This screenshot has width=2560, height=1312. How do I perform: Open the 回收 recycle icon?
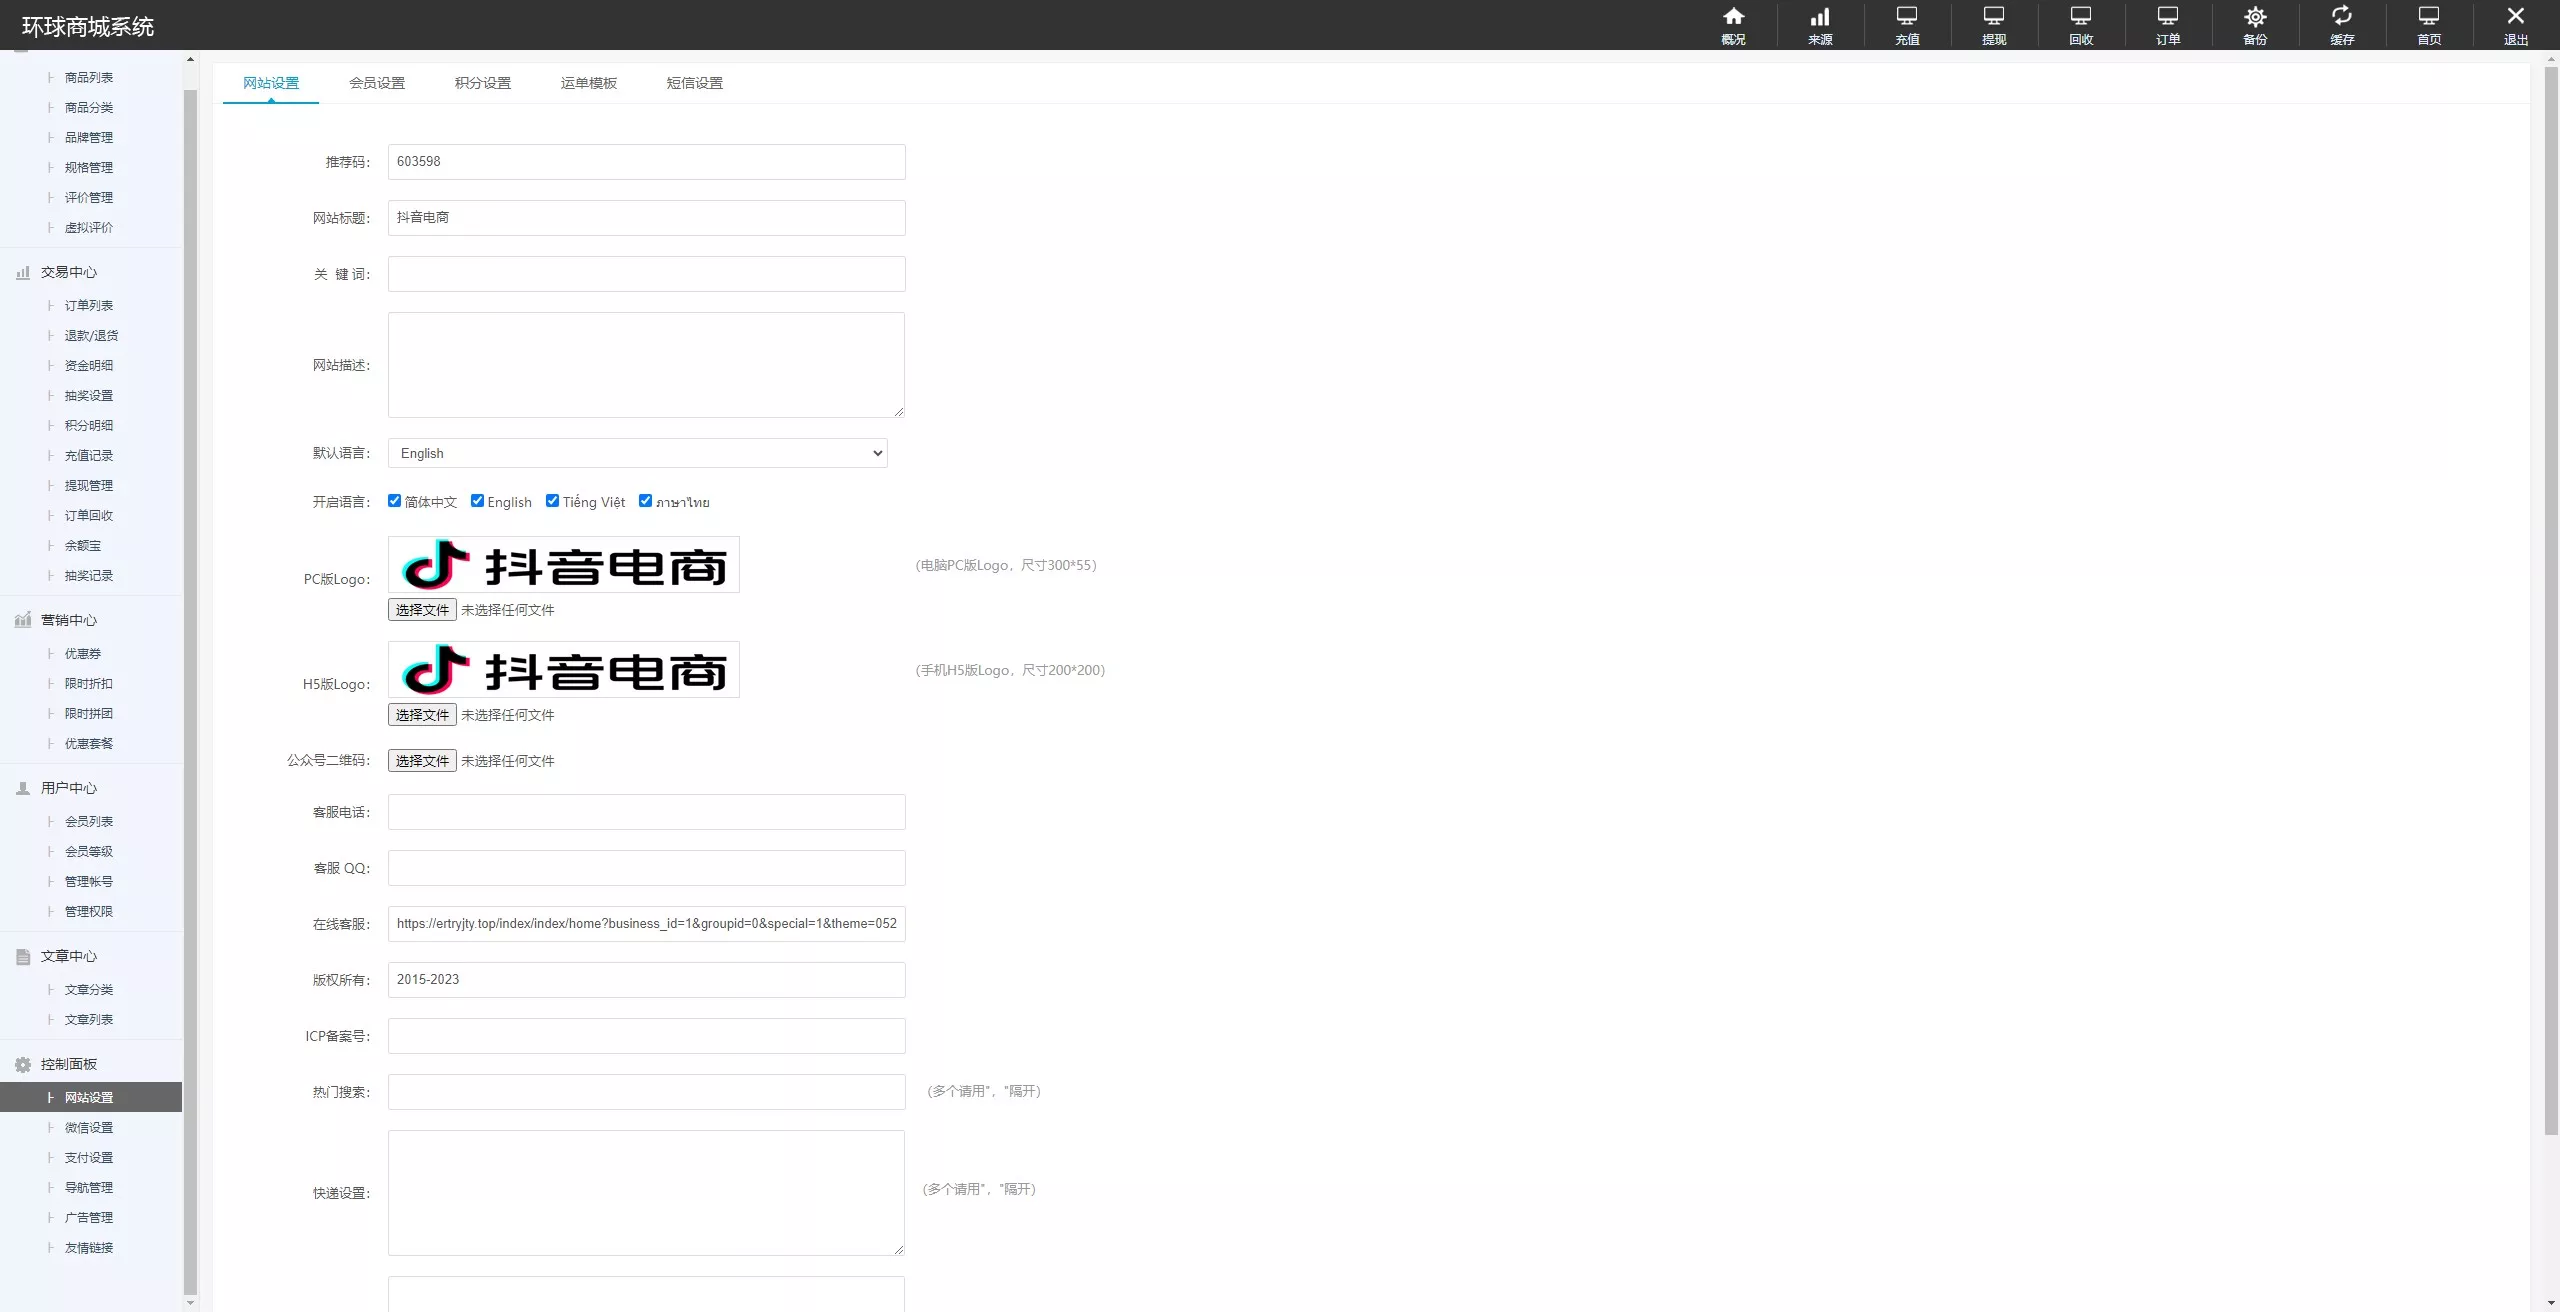tap(2080, 25)
